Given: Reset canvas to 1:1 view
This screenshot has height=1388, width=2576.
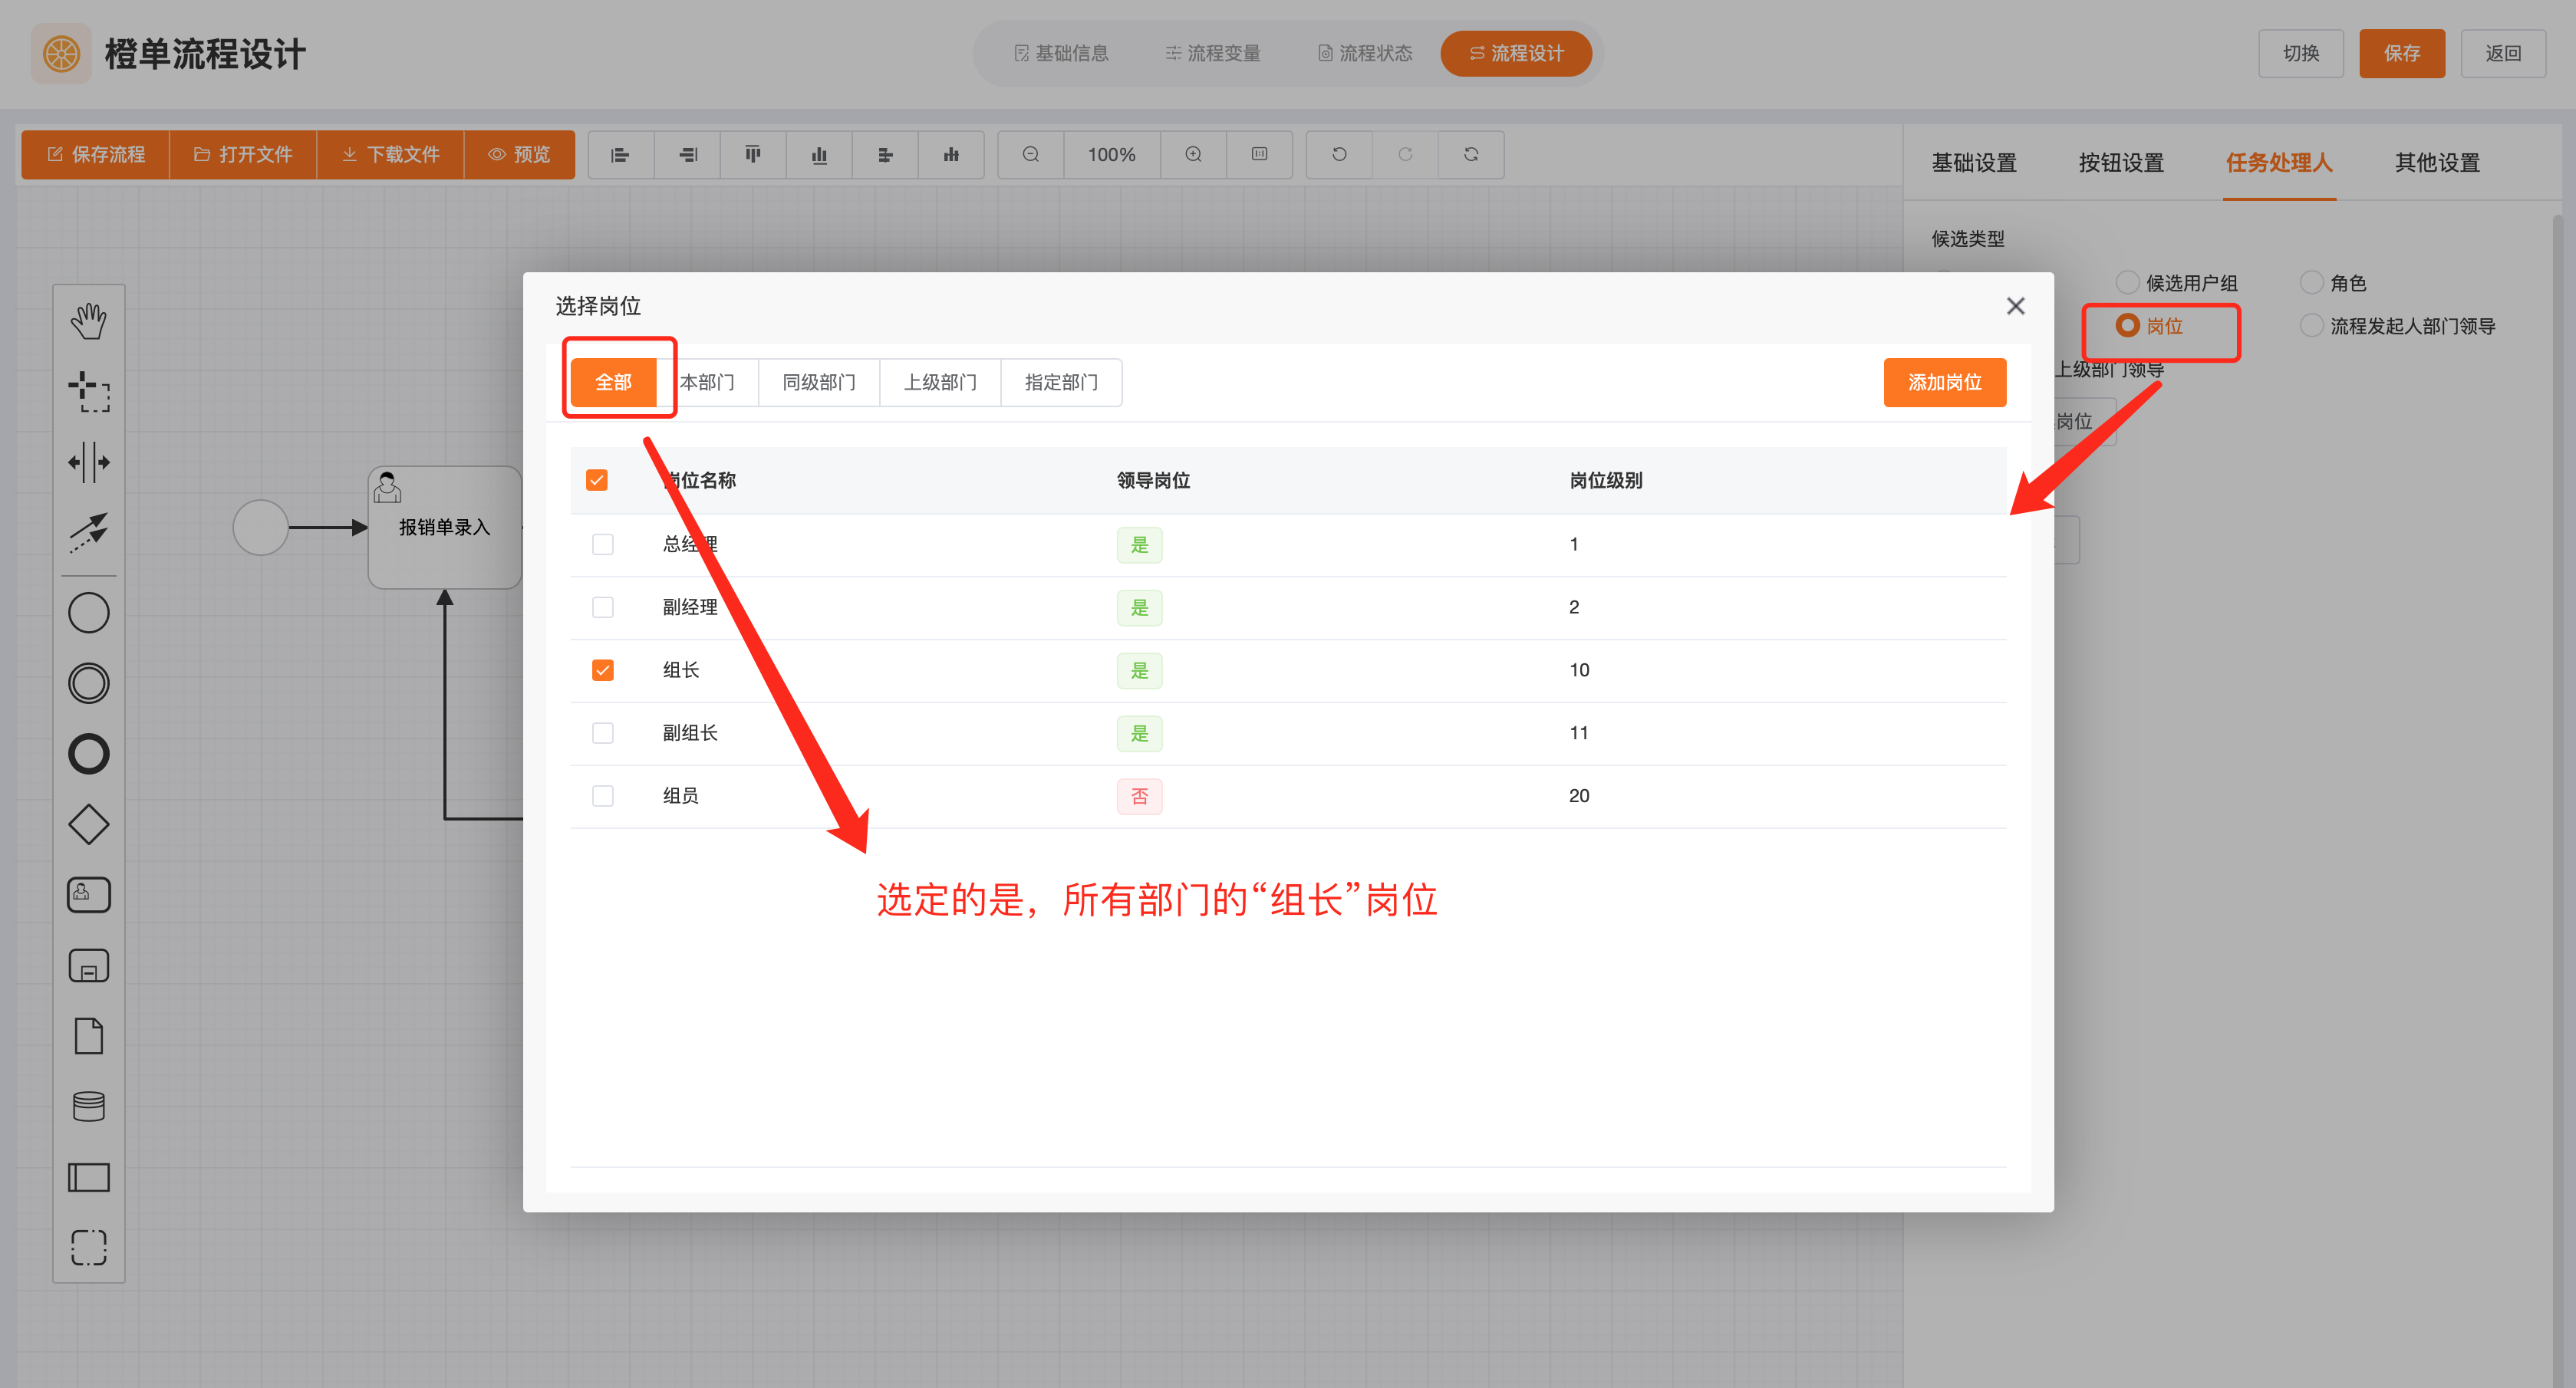Looking at the screenshot, I should point(1260,154).
